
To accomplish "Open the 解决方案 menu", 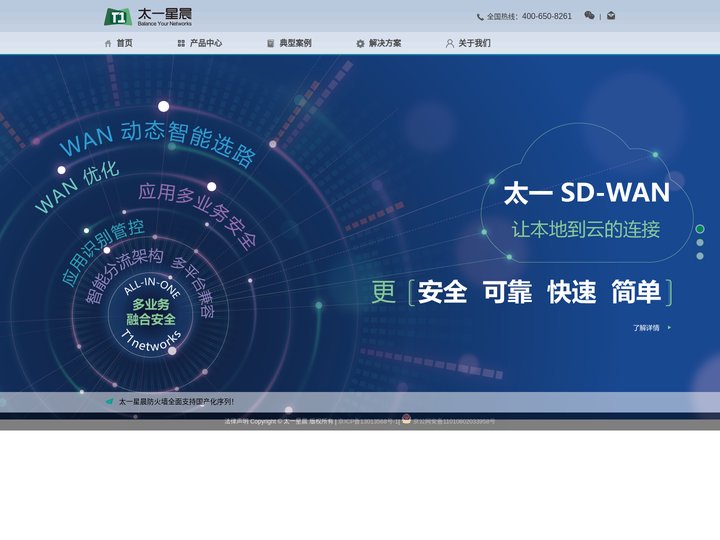I will point(385,43).
